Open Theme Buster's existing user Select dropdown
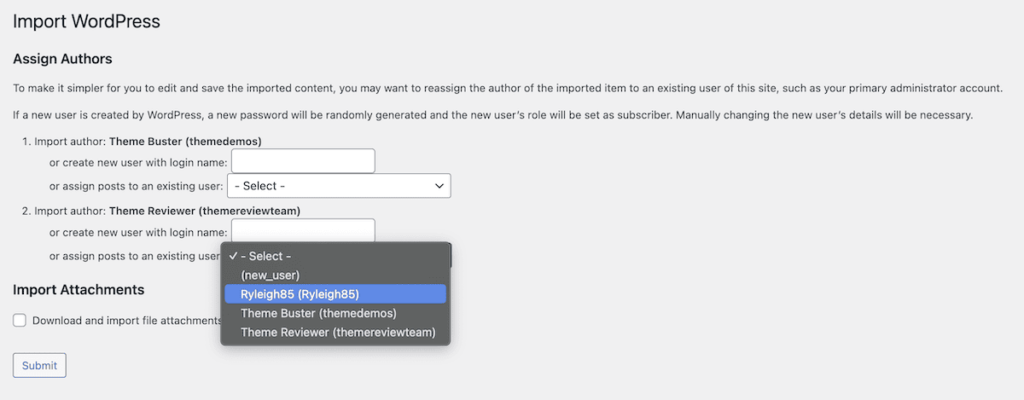Screen dimensions: 1024x400 [x=338, y=186]
